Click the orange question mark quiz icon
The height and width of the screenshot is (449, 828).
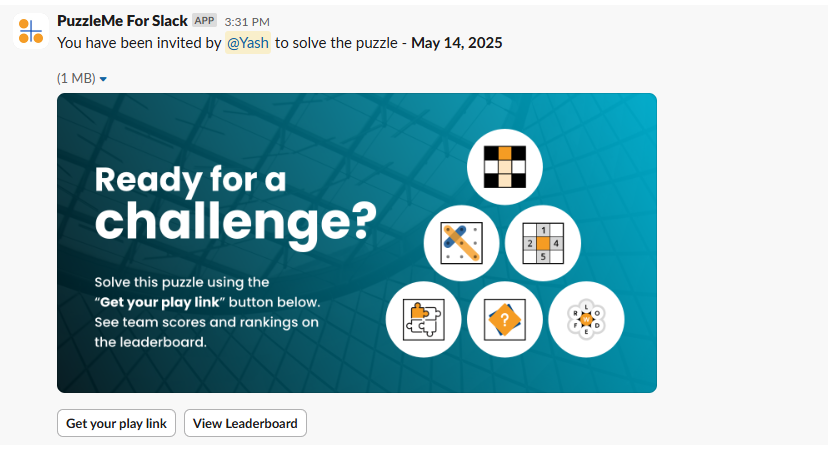pyautogui.click(x=505, y=320)
